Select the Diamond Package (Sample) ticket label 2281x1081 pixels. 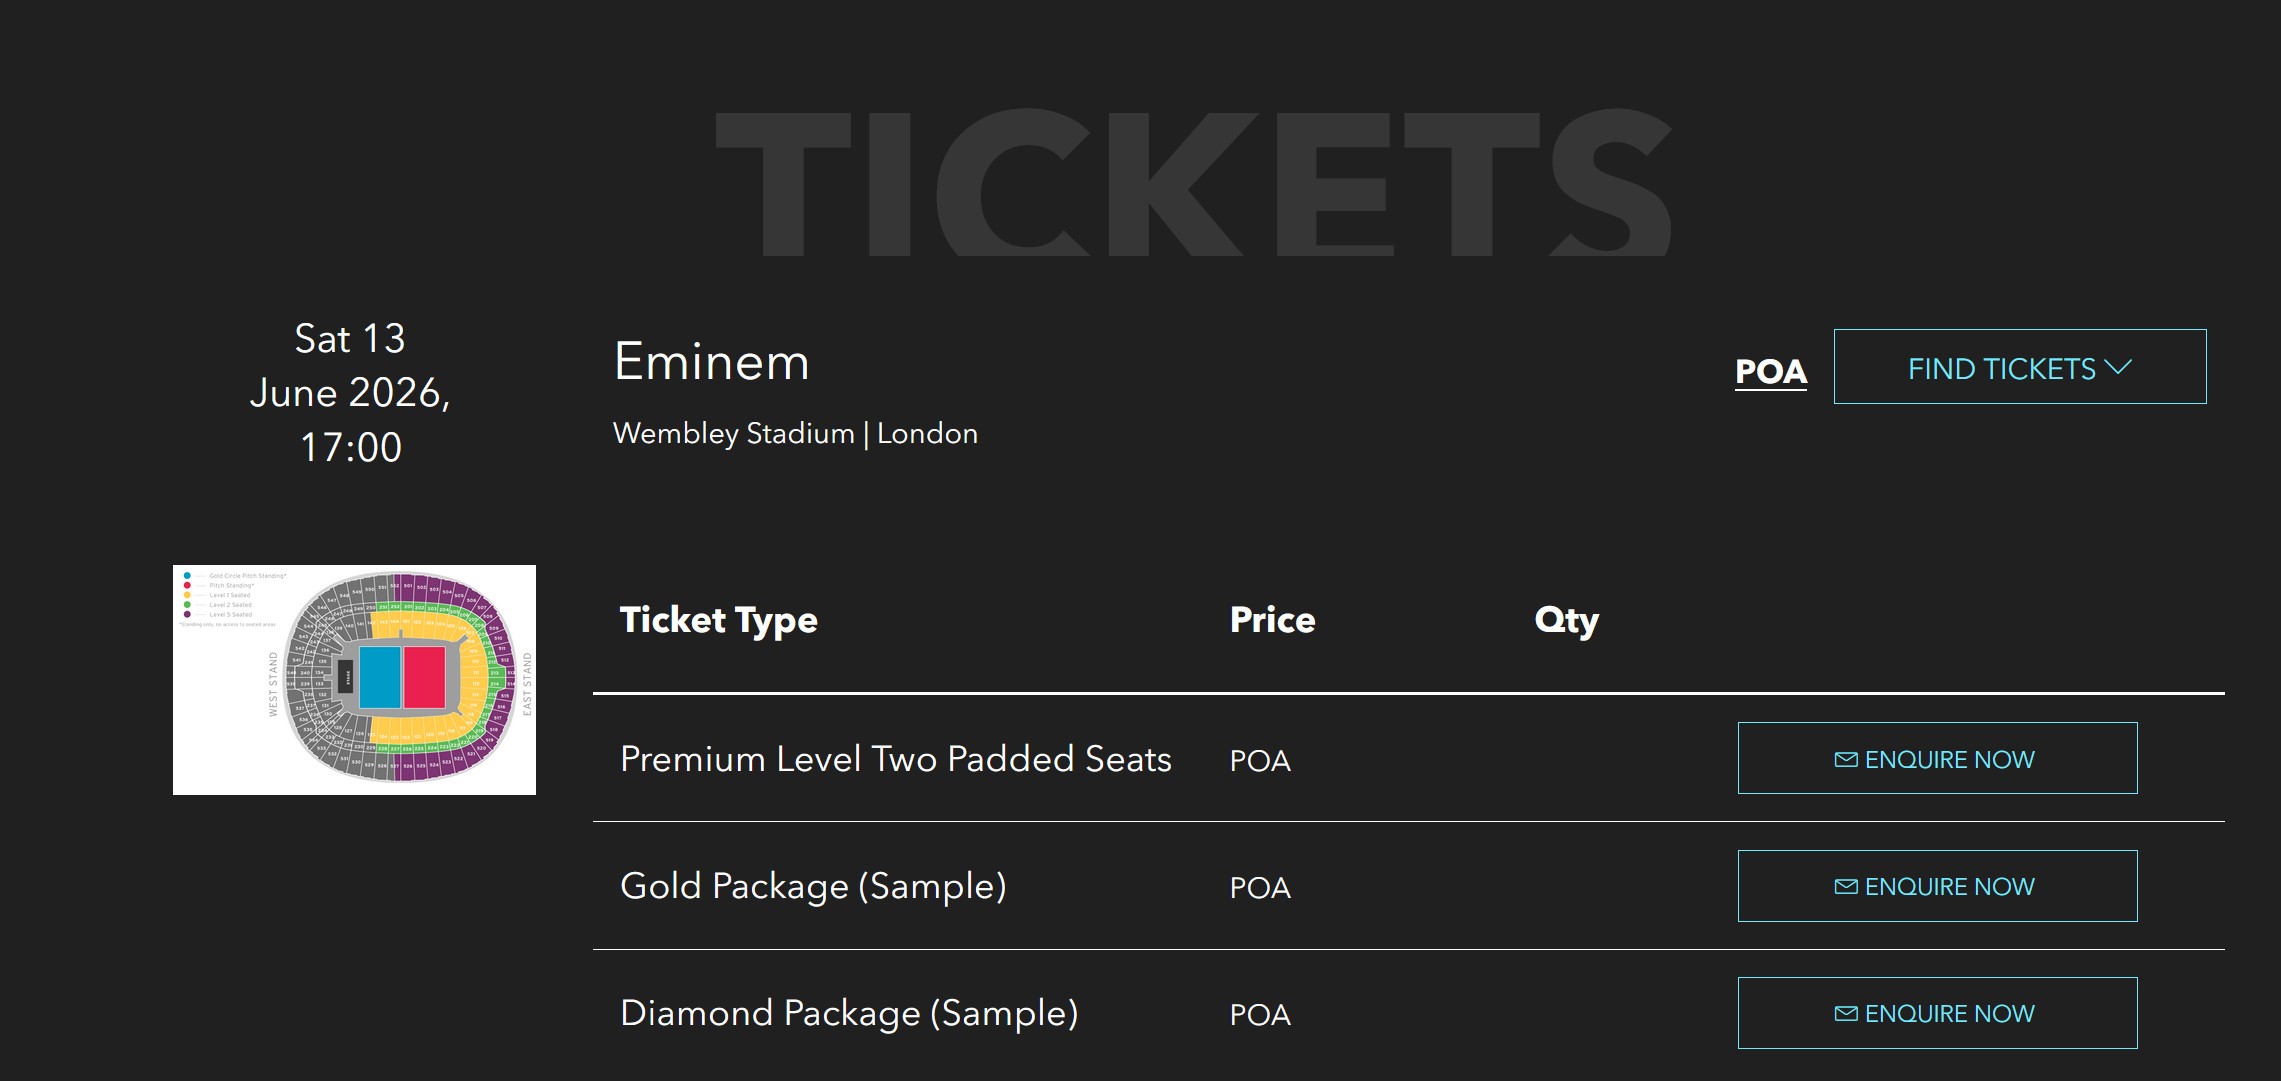tap(849, 1014)
